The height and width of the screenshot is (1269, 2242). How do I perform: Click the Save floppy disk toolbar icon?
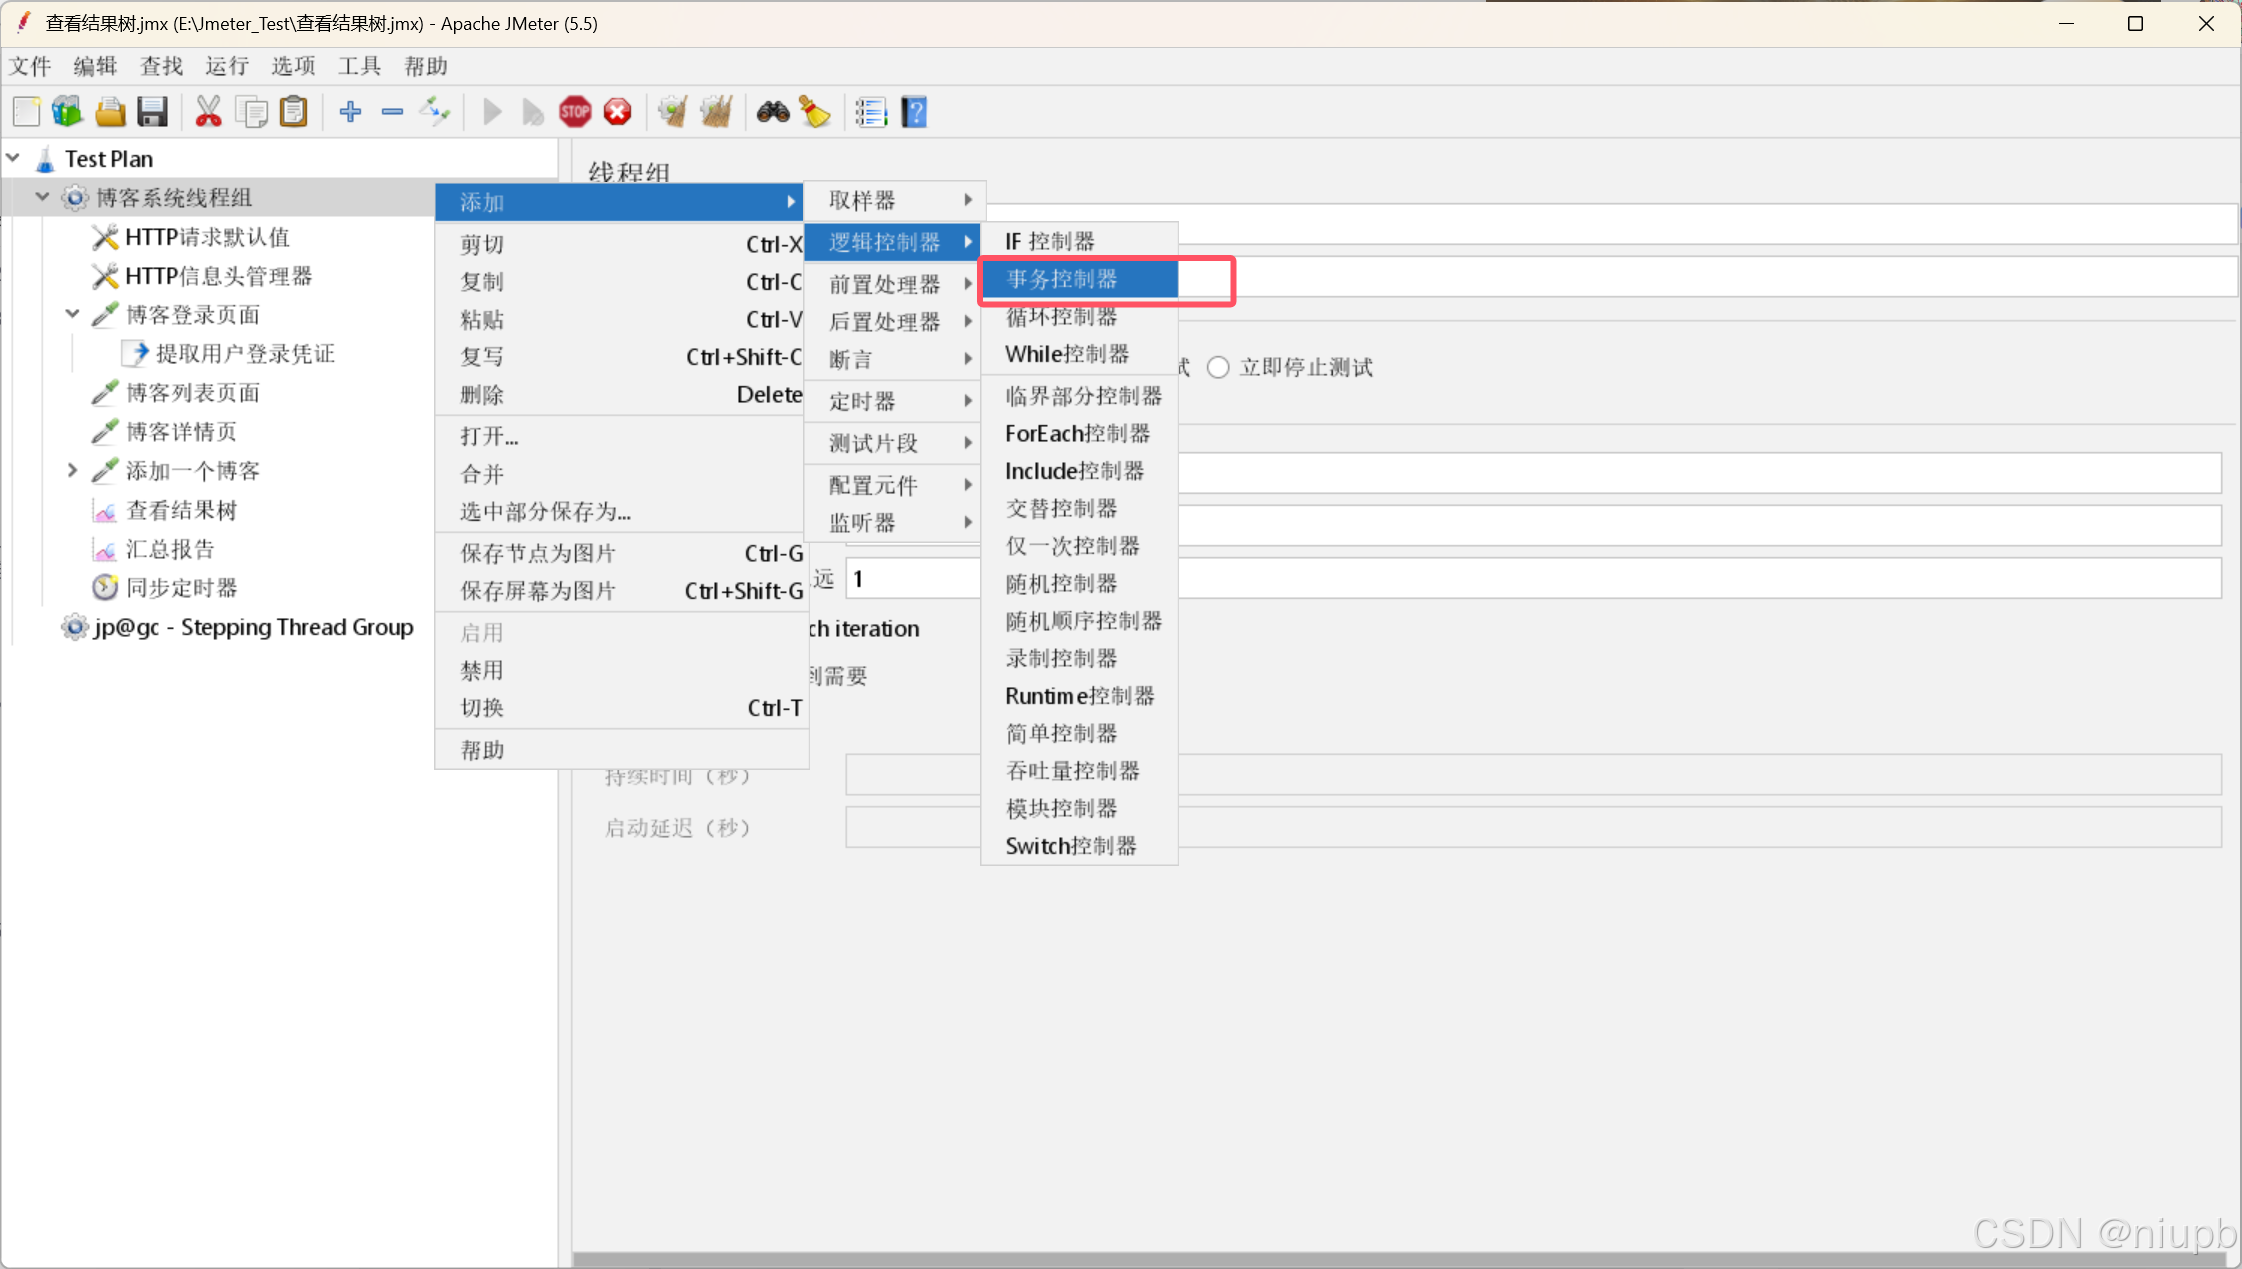click(x=152, y=112)
